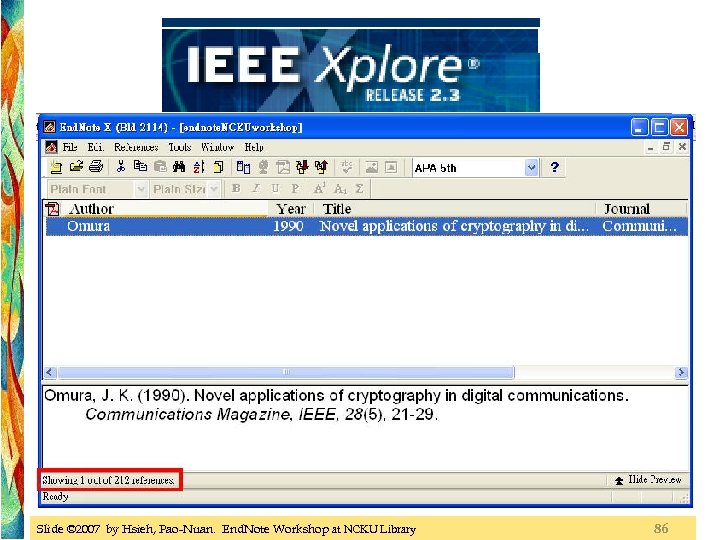Click the New Reference icon
This screenshot has height=540, width=720.
(x=219, y=167)
